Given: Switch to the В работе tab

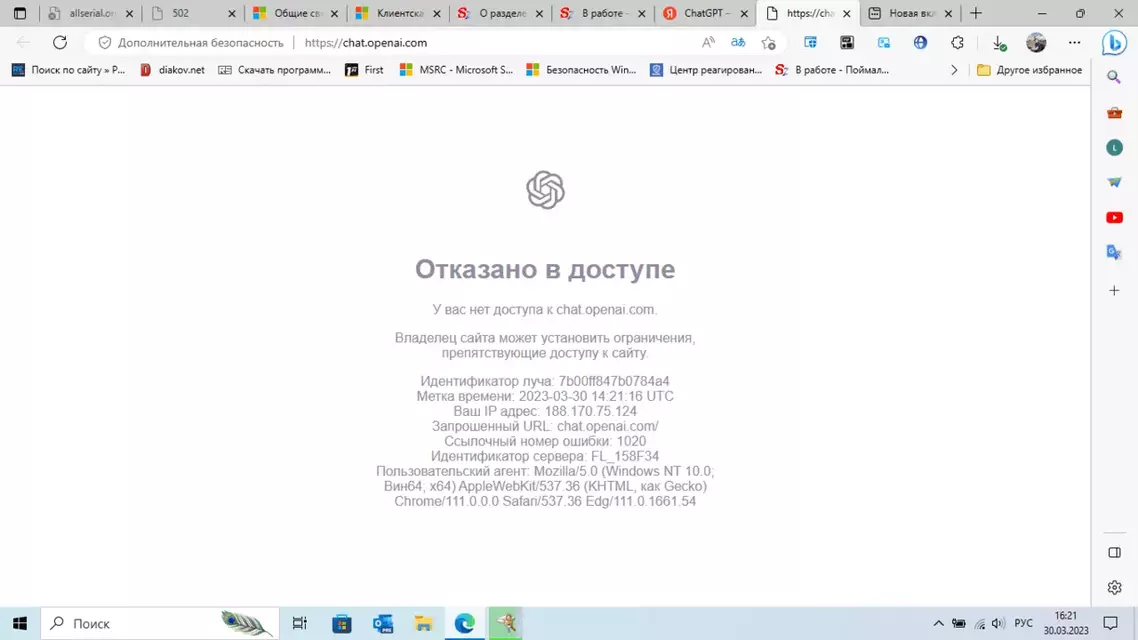Looking at the screenshot, I should (x=602, y=13).
